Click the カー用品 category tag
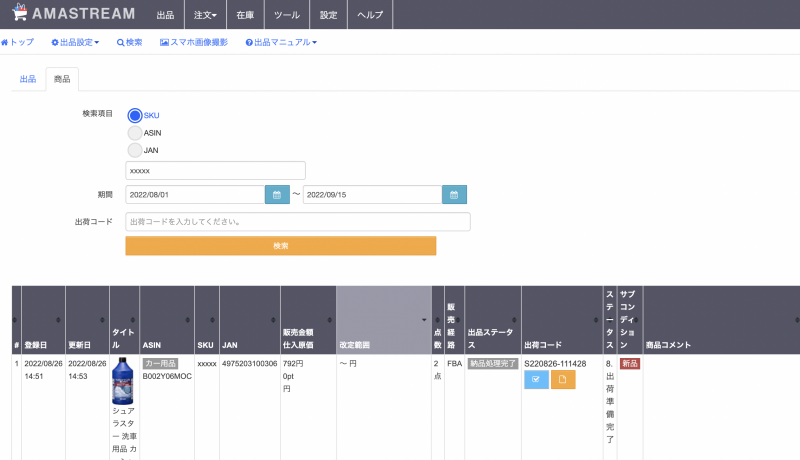 [x=160, y=364]
